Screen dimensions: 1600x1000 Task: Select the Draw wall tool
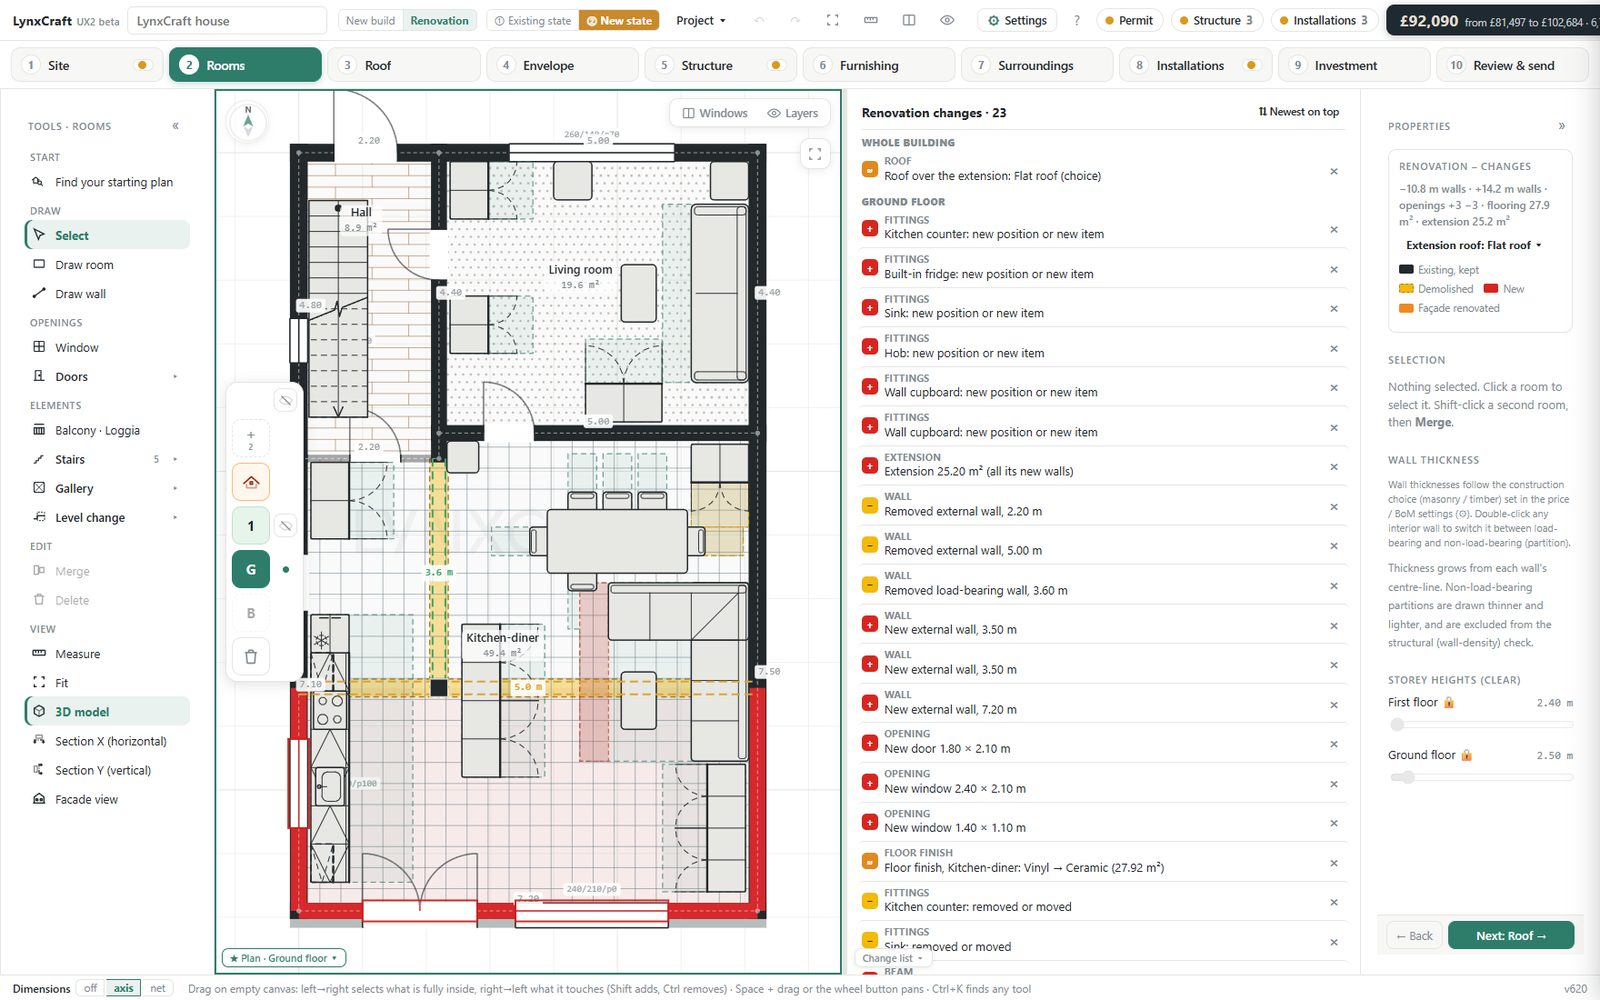[x=107, y=294]
